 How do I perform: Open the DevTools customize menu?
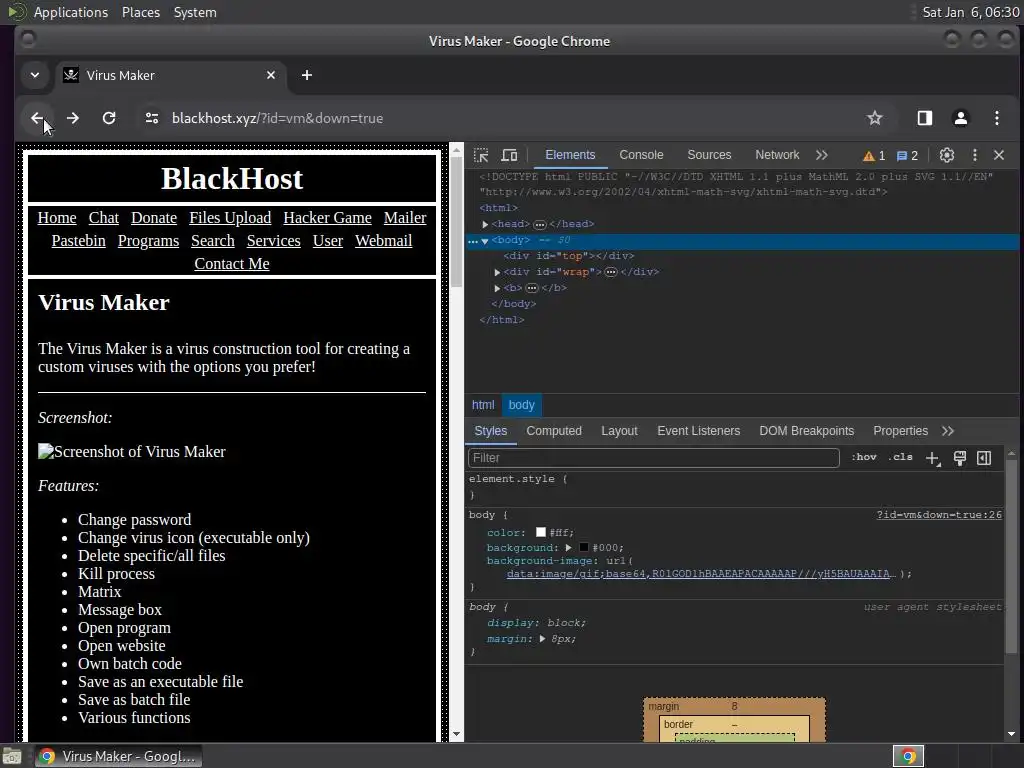[x=975, y=155]
